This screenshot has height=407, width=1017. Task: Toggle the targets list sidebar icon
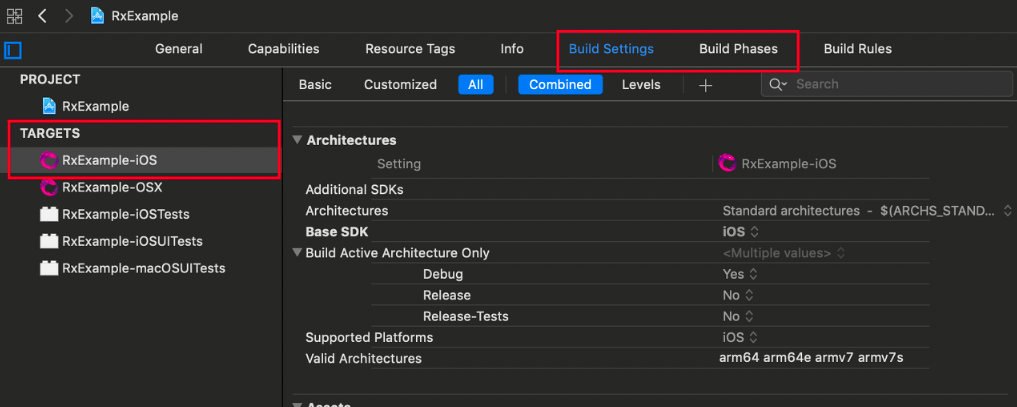pos(13,49)
